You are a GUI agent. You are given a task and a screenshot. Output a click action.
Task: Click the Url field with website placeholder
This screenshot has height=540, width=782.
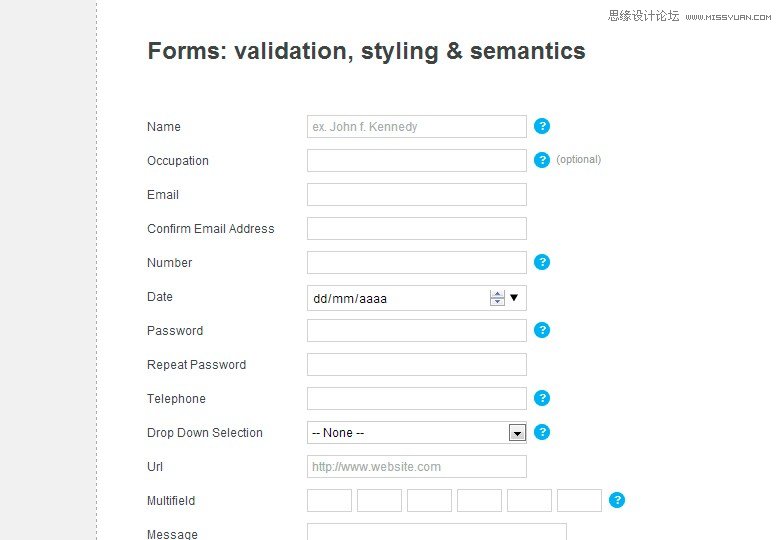[416, 466]
